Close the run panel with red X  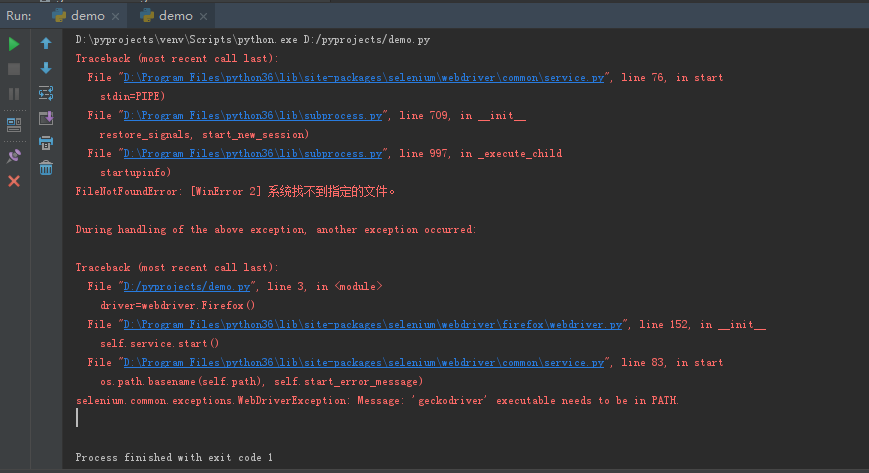14,181
